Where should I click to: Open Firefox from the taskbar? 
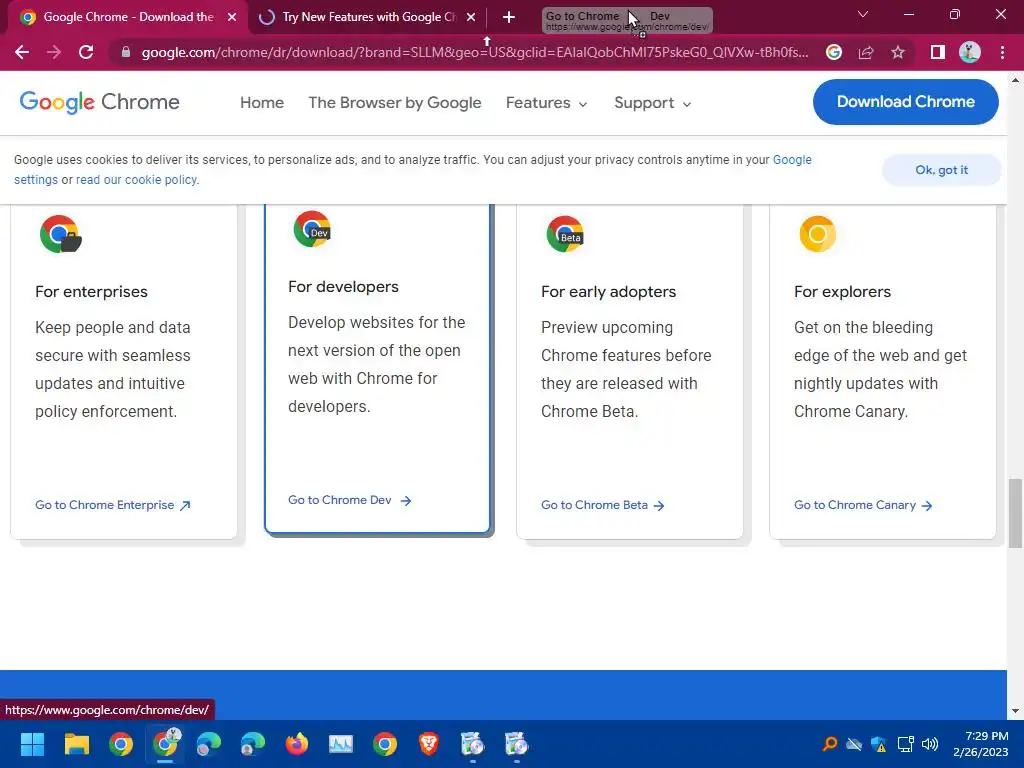pos(296,744)
